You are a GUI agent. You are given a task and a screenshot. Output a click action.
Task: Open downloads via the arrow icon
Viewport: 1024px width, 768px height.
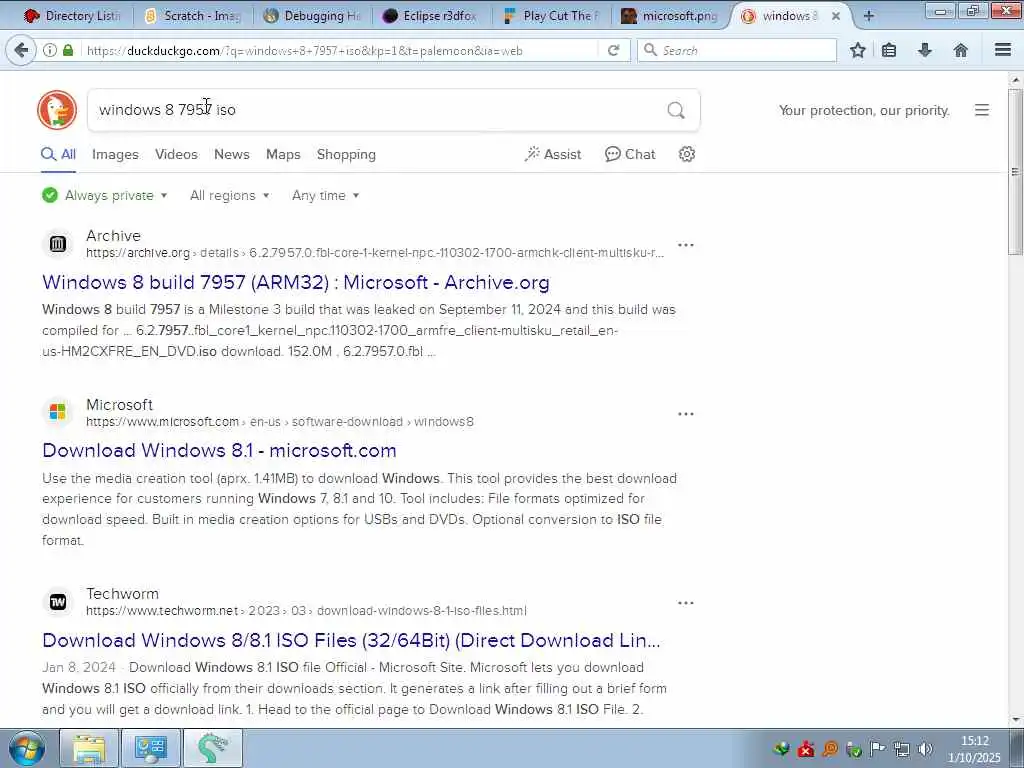(925, 50)
